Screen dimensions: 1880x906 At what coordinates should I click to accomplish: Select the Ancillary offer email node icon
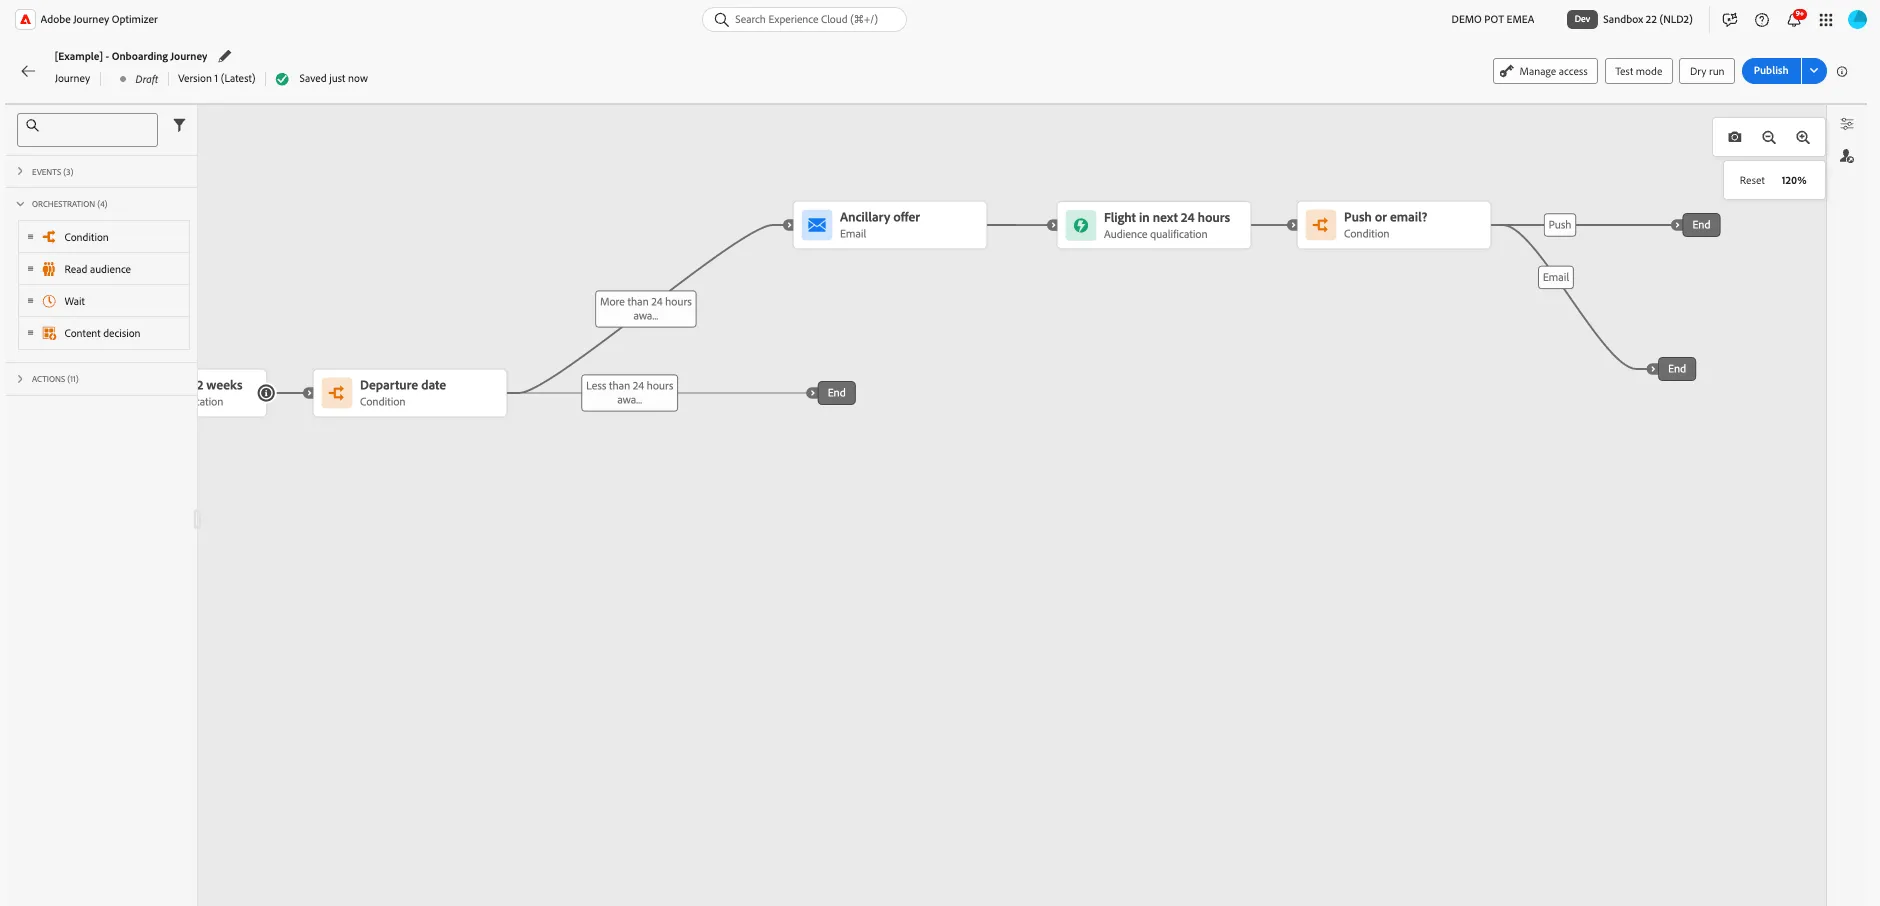[817, 225]
